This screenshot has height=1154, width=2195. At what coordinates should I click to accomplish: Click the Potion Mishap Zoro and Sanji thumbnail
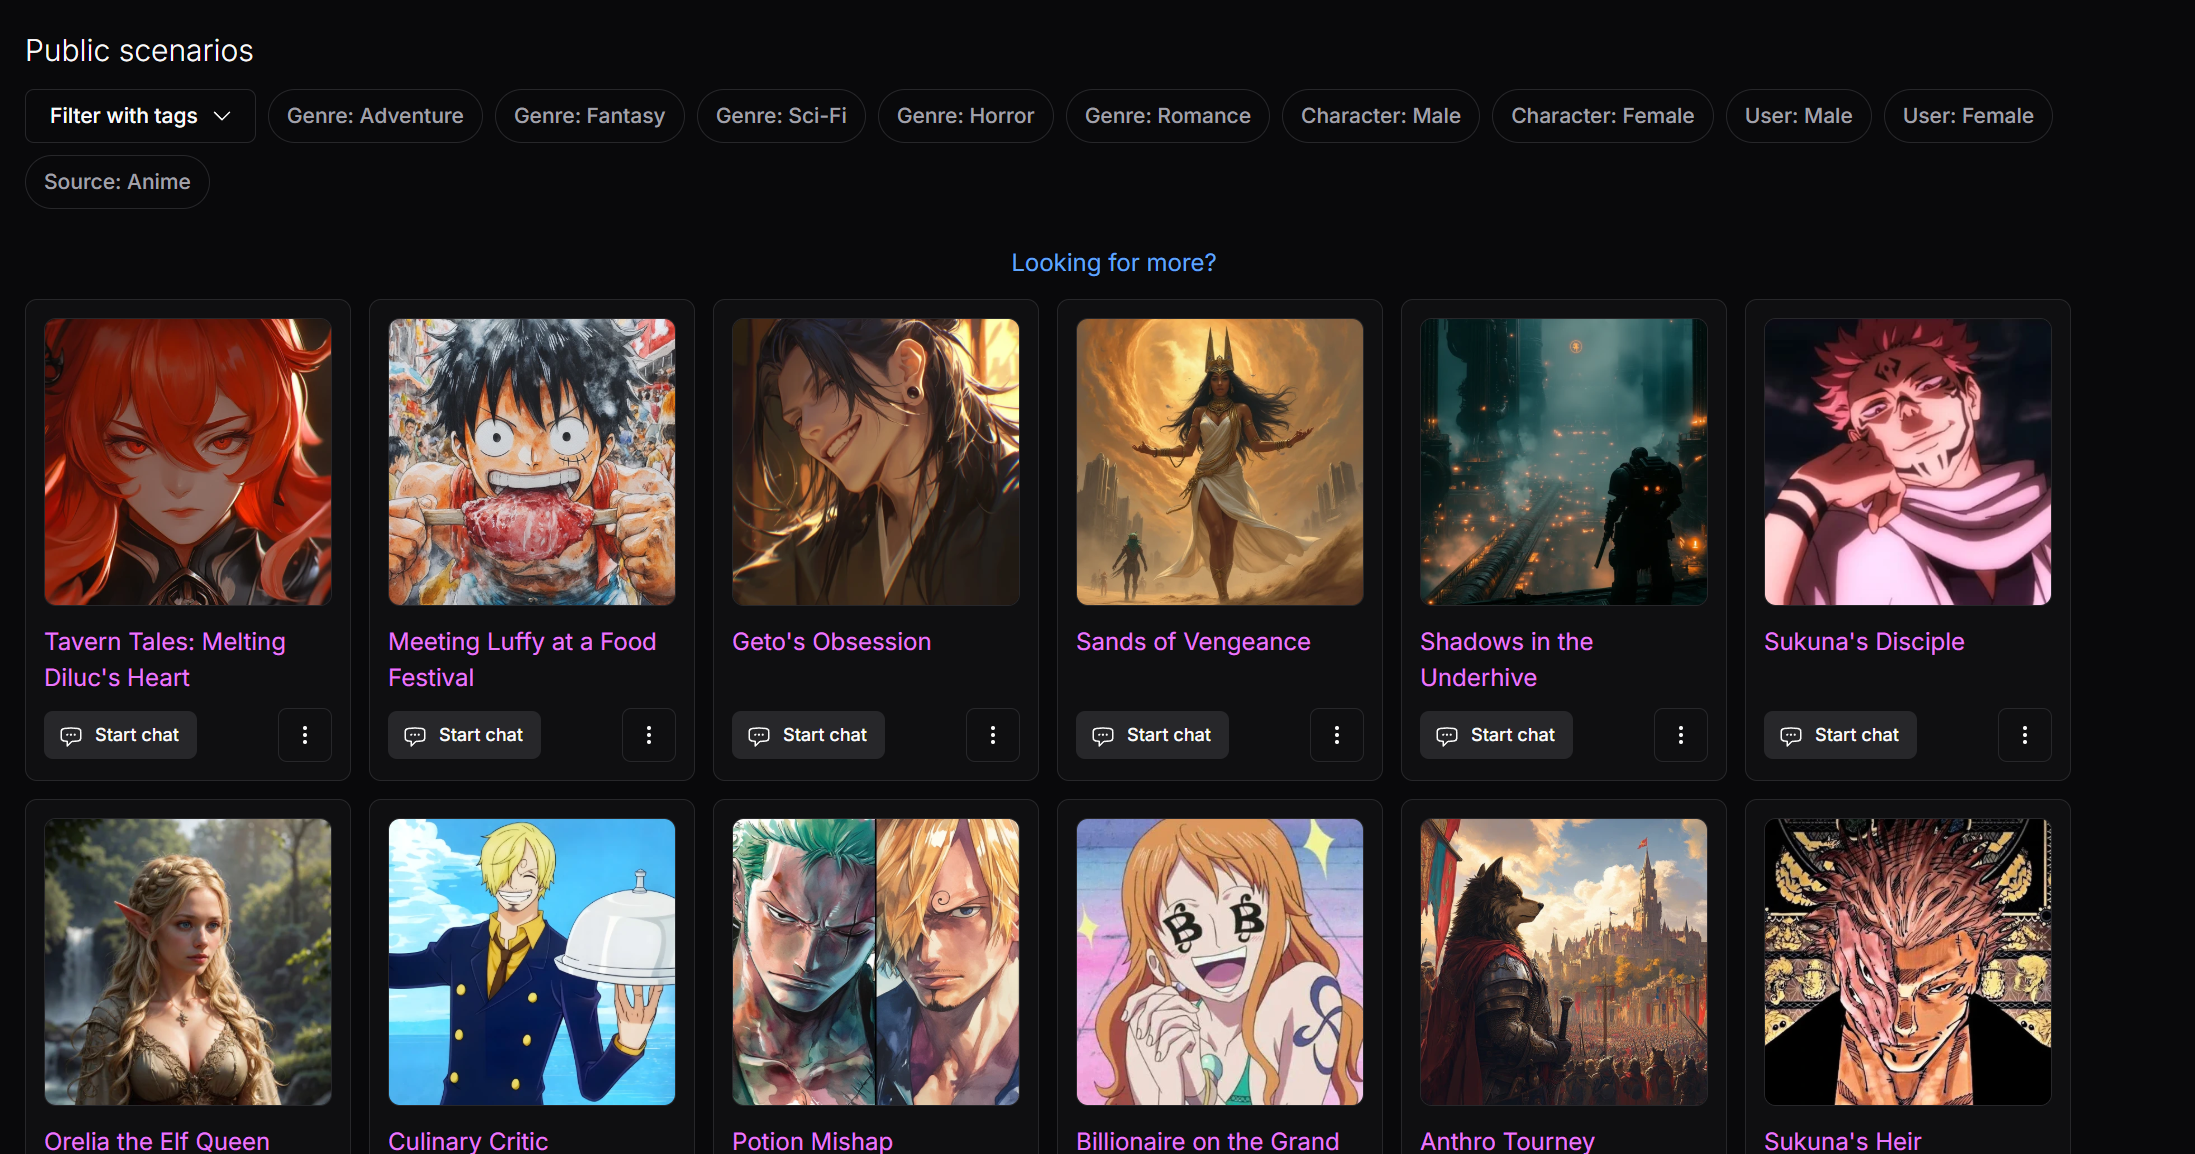876,962
